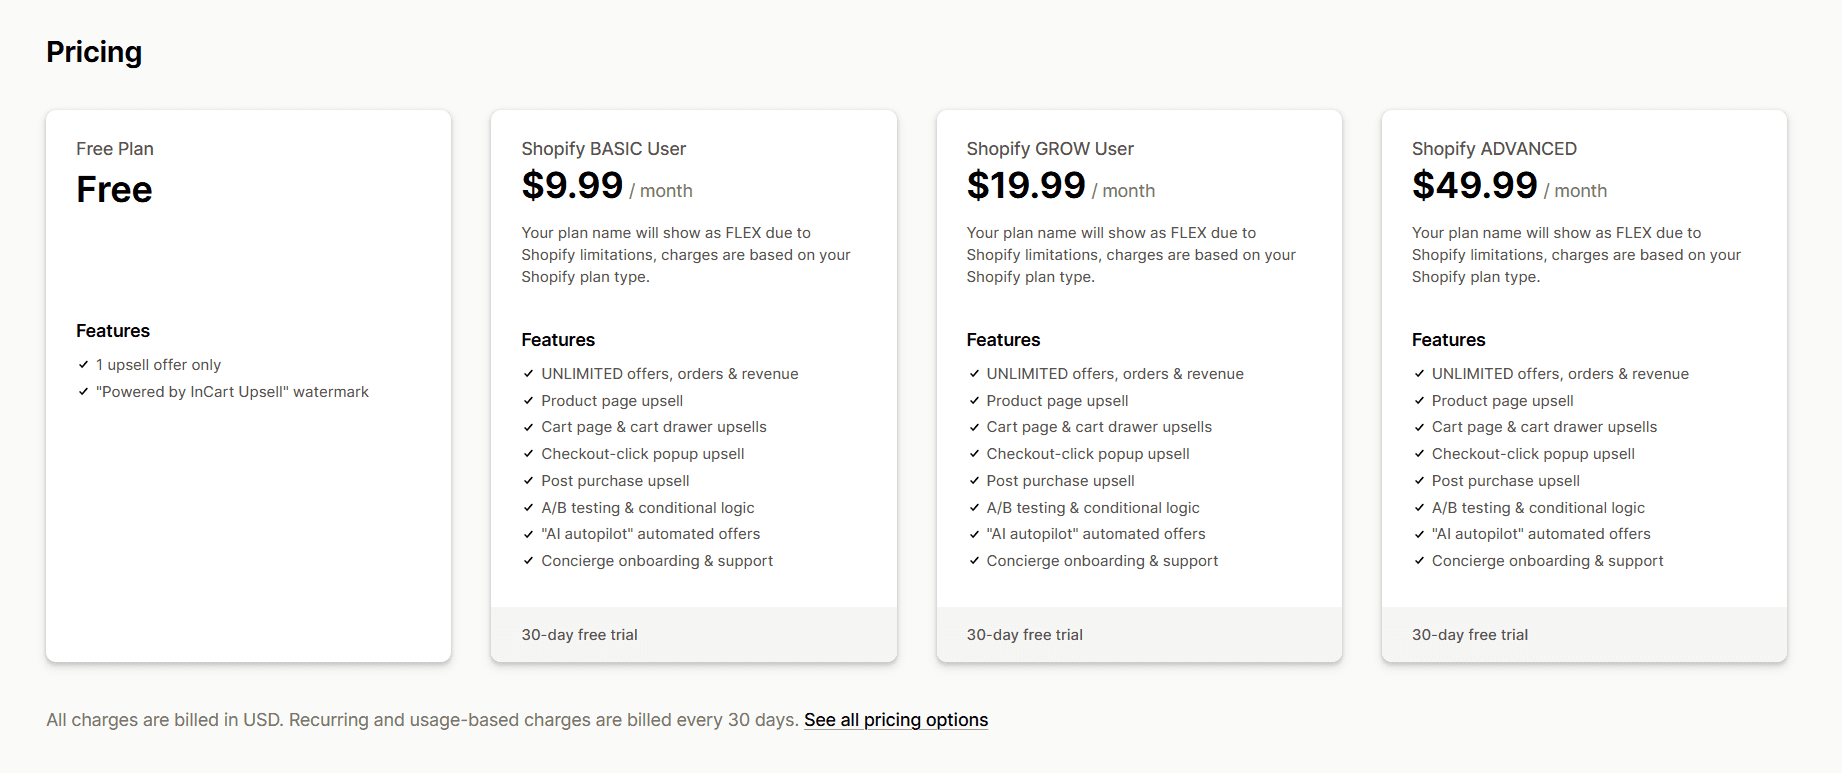This screenshot has height=773, width=1842.
Task: Click the Shopify GROW User plan heading
Action: tap(1049, 149)
